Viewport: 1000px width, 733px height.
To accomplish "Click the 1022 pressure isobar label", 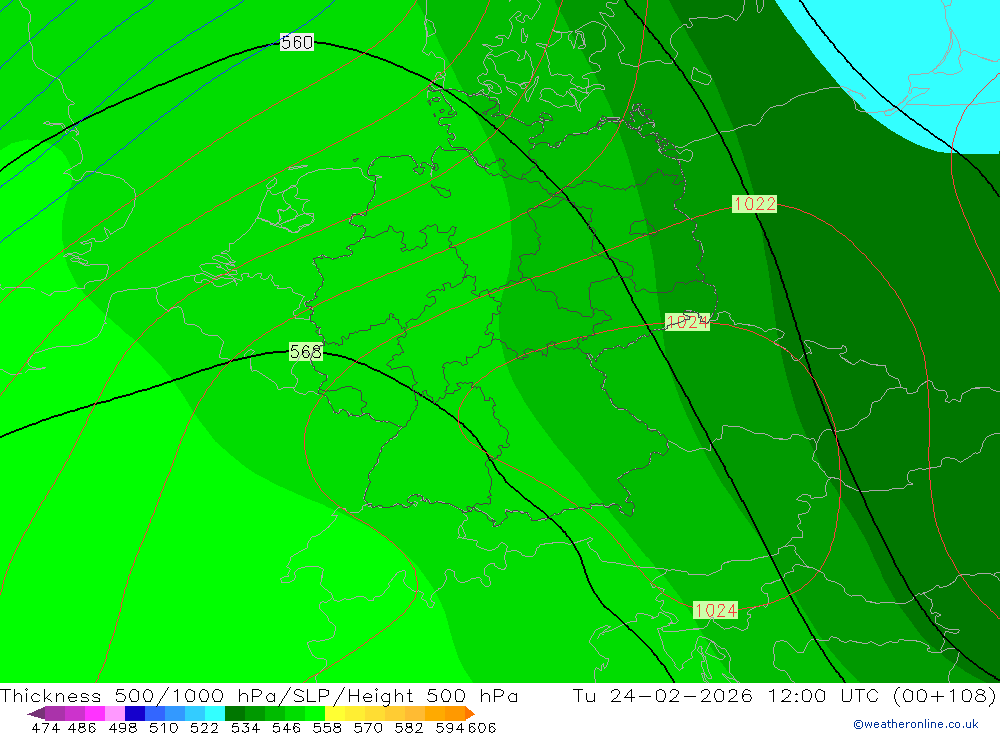I will [x=754, y=204].
